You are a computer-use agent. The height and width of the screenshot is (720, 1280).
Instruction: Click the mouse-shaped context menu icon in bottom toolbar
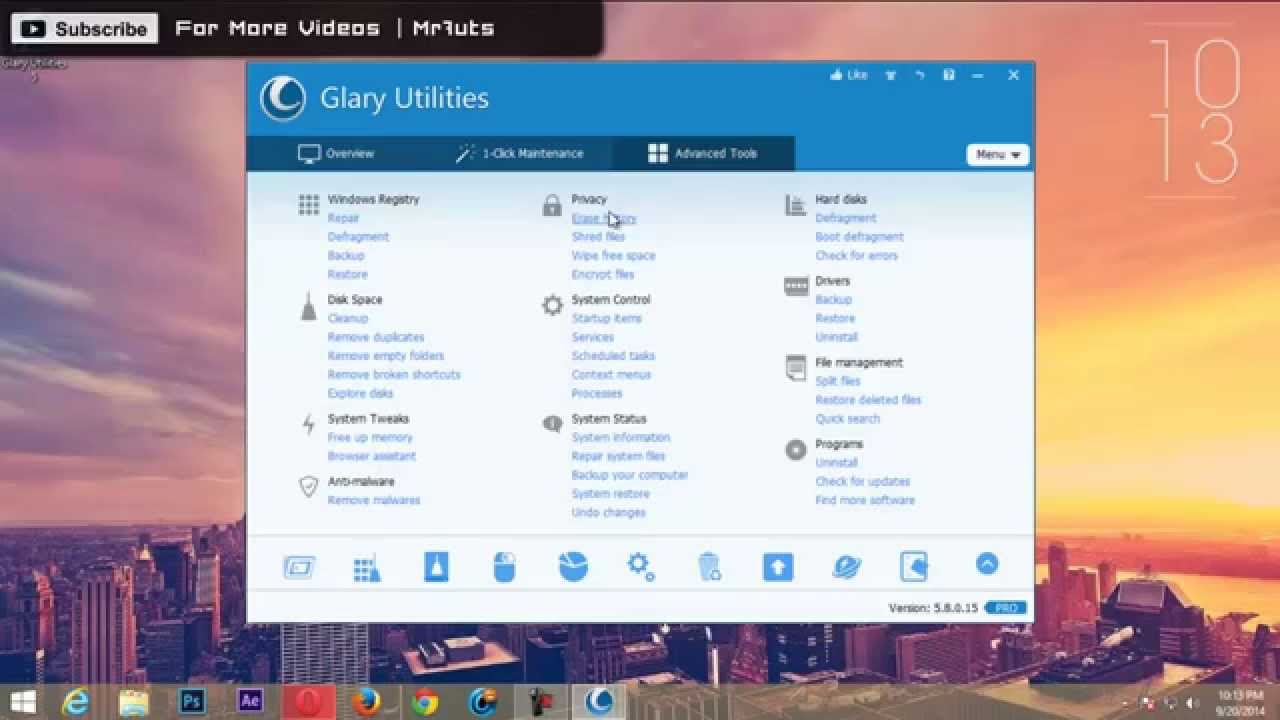[x=504, y=567]
